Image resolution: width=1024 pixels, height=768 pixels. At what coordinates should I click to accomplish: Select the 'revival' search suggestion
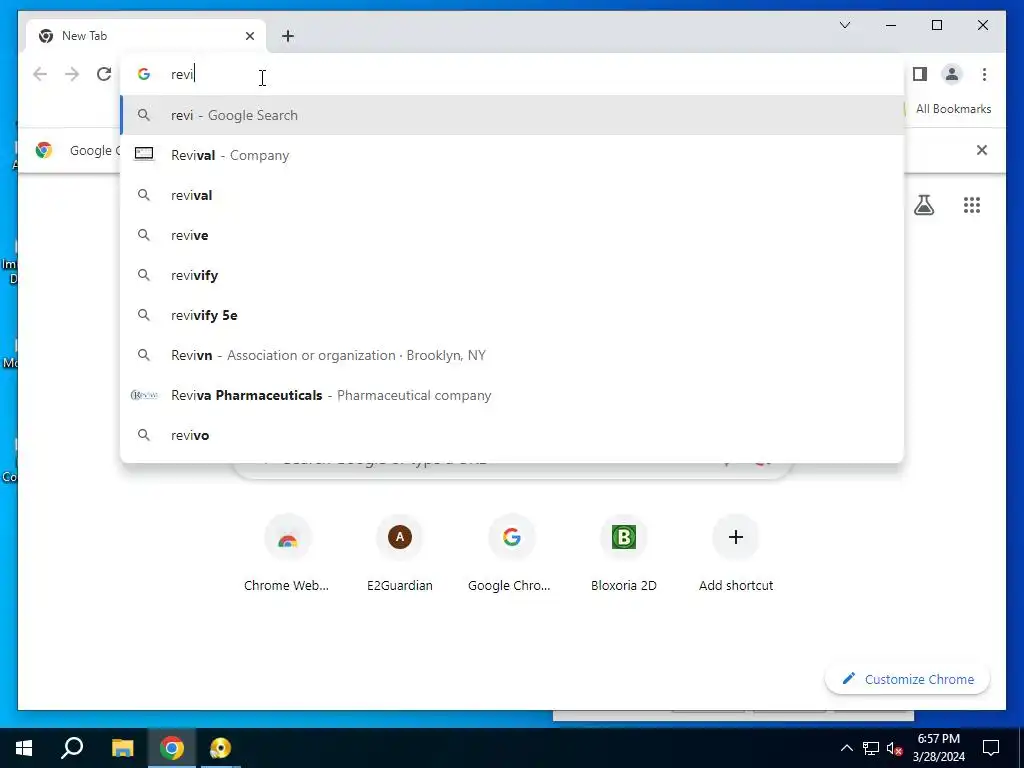[513, 195]
